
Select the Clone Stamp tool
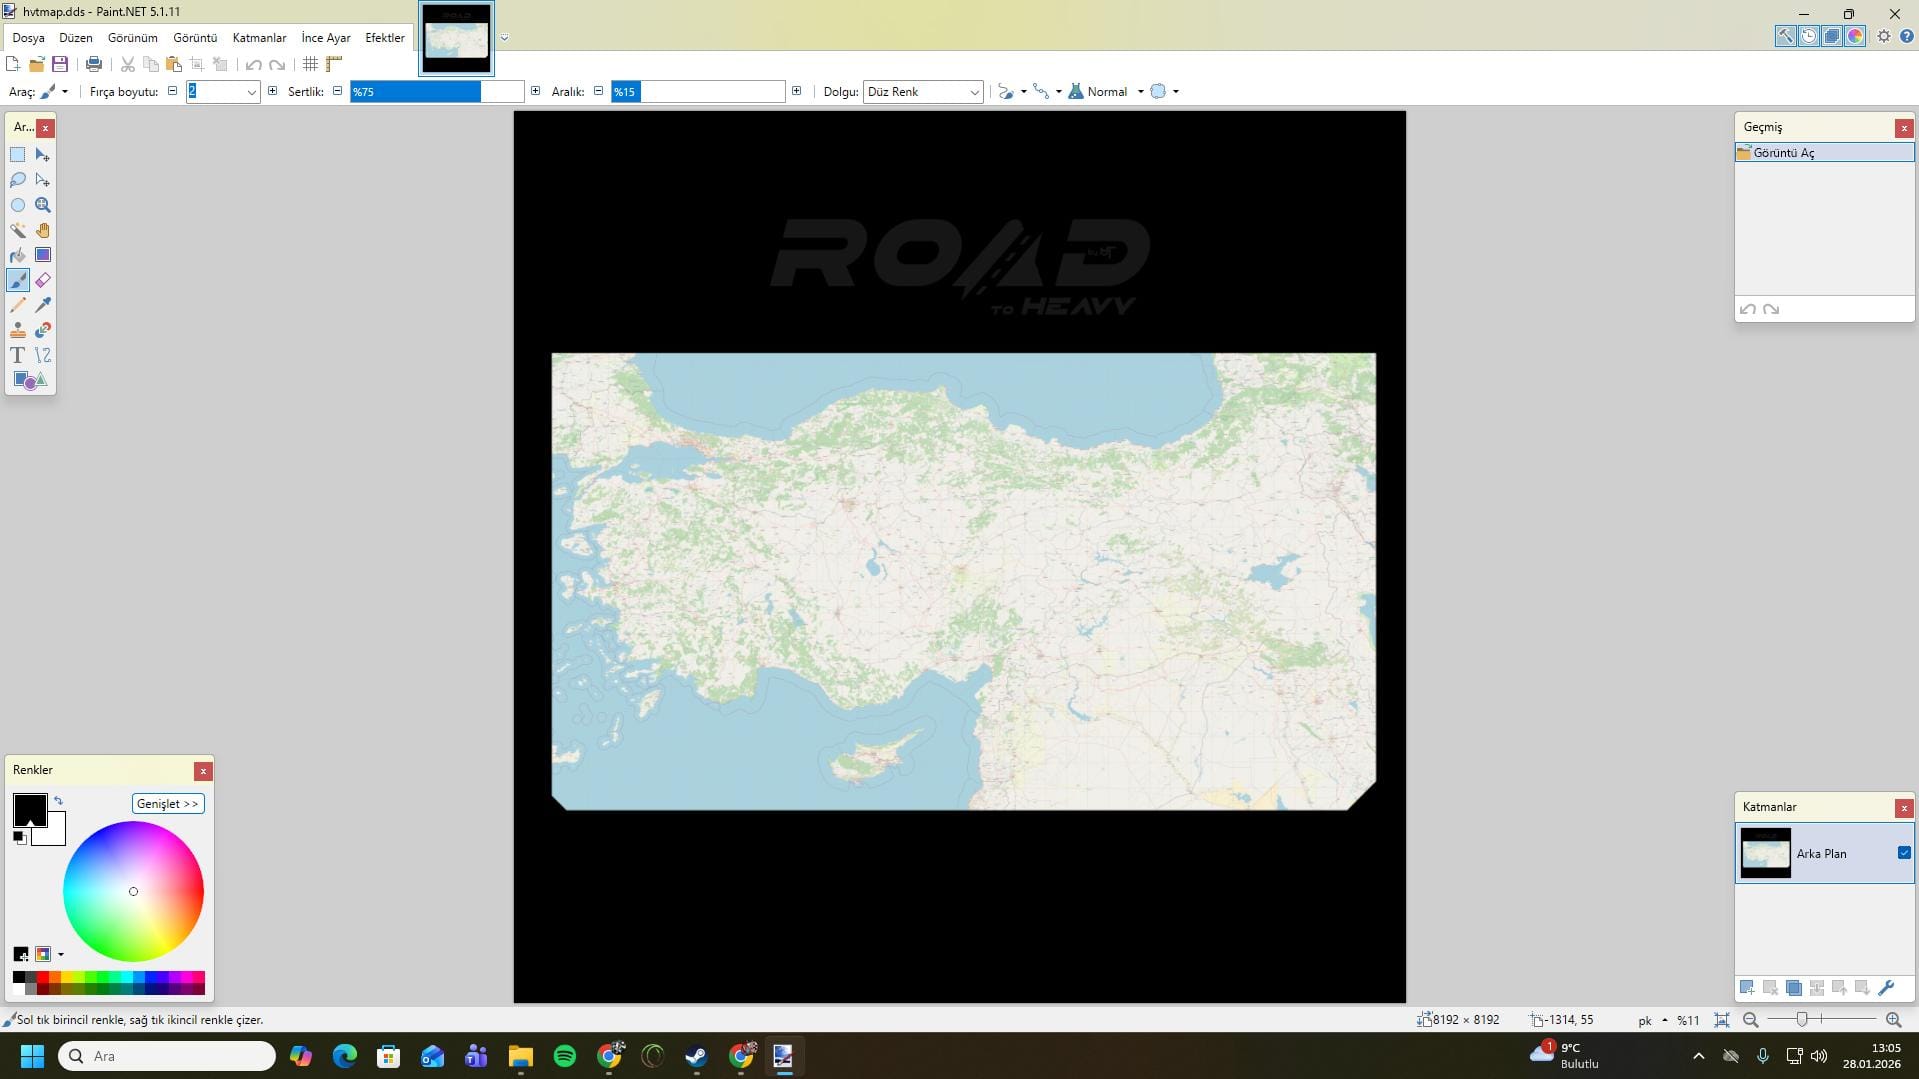click(18, 330)
